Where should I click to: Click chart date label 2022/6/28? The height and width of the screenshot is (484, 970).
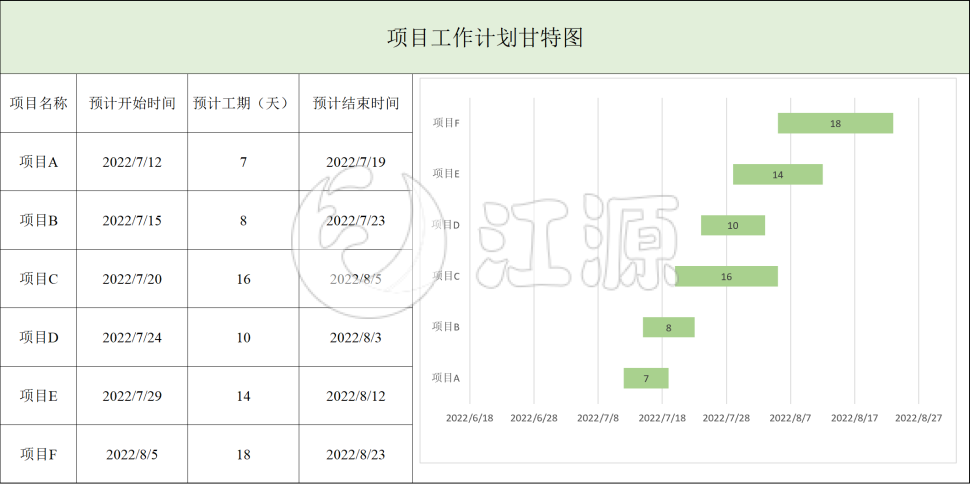tap(534, 418)
